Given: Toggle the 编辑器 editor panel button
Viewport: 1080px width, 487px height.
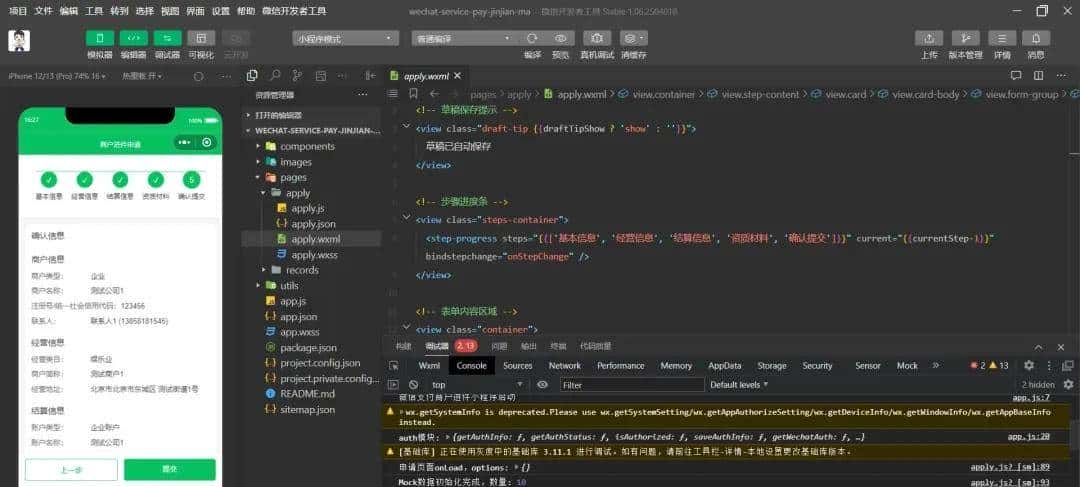Looking at the screenshot, I should coord(134,39).
